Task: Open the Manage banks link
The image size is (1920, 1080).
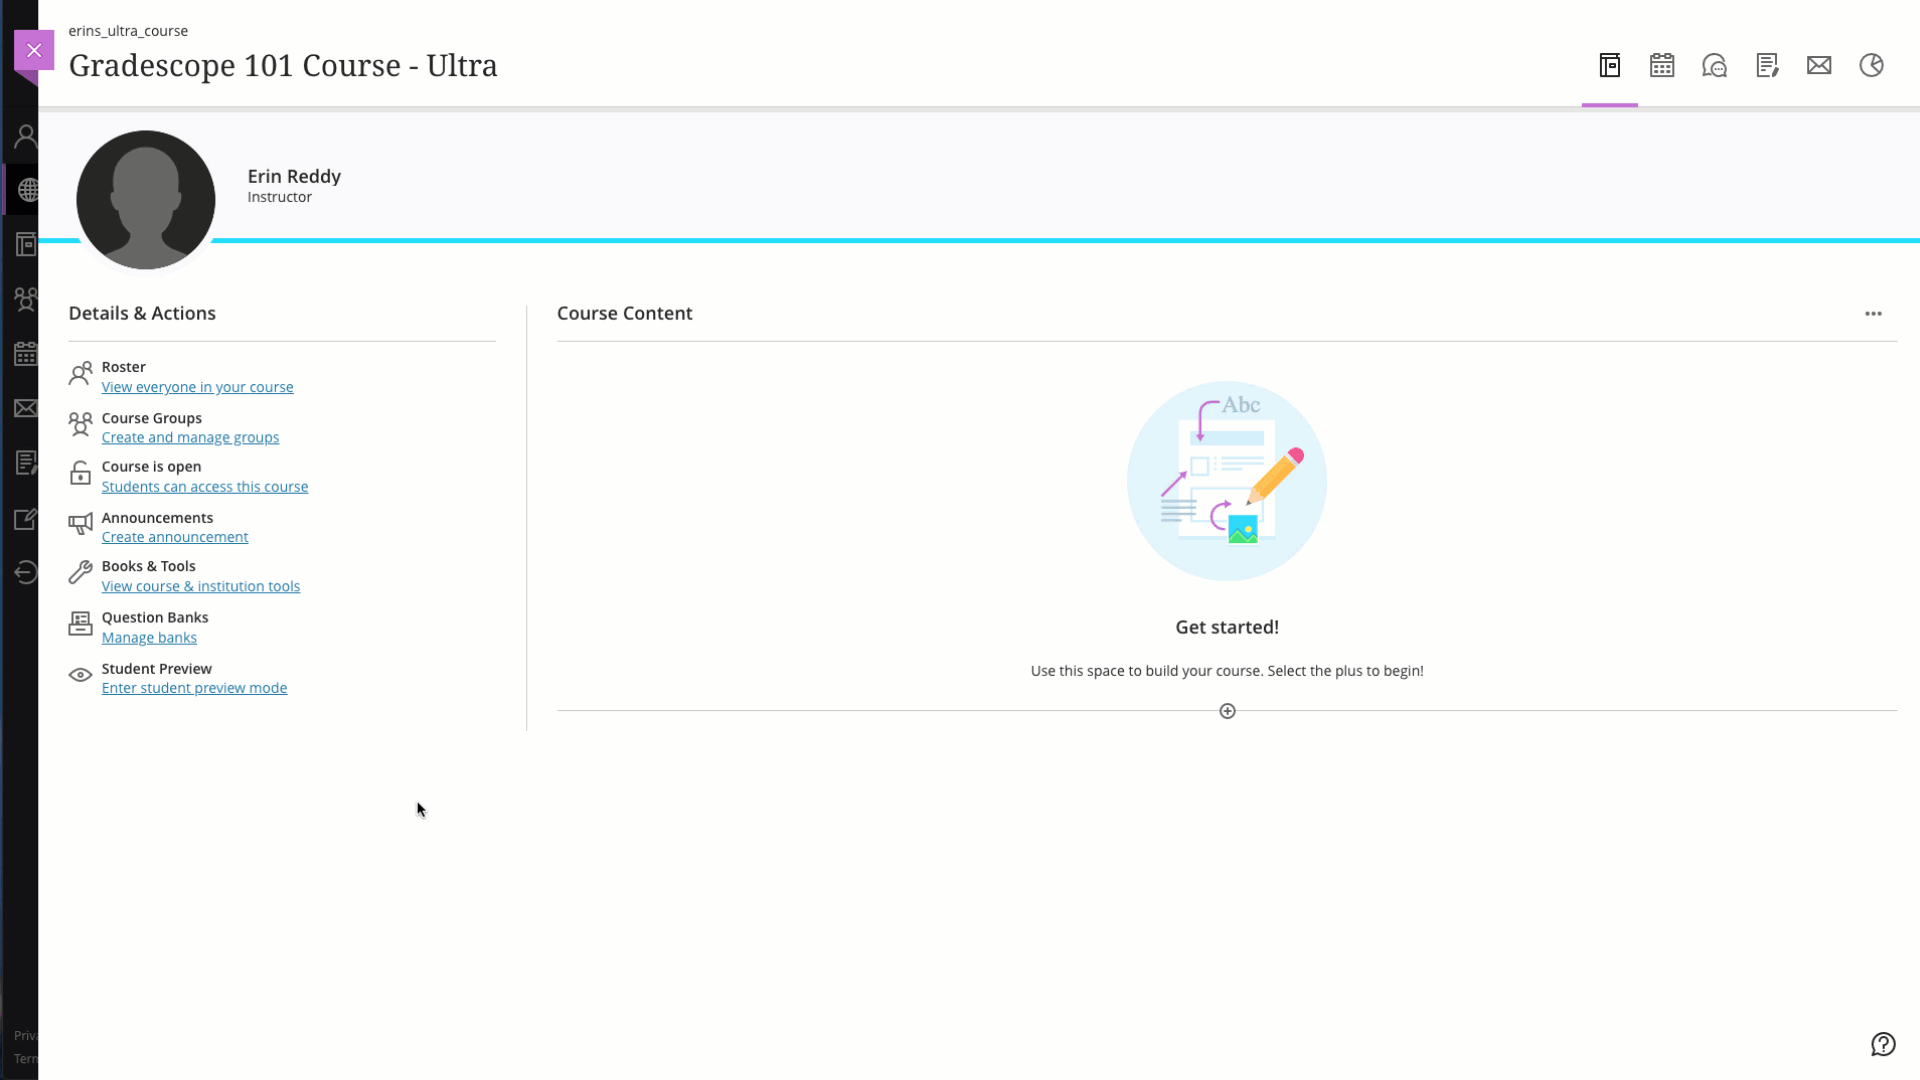Action: click(x=149, y=638)
